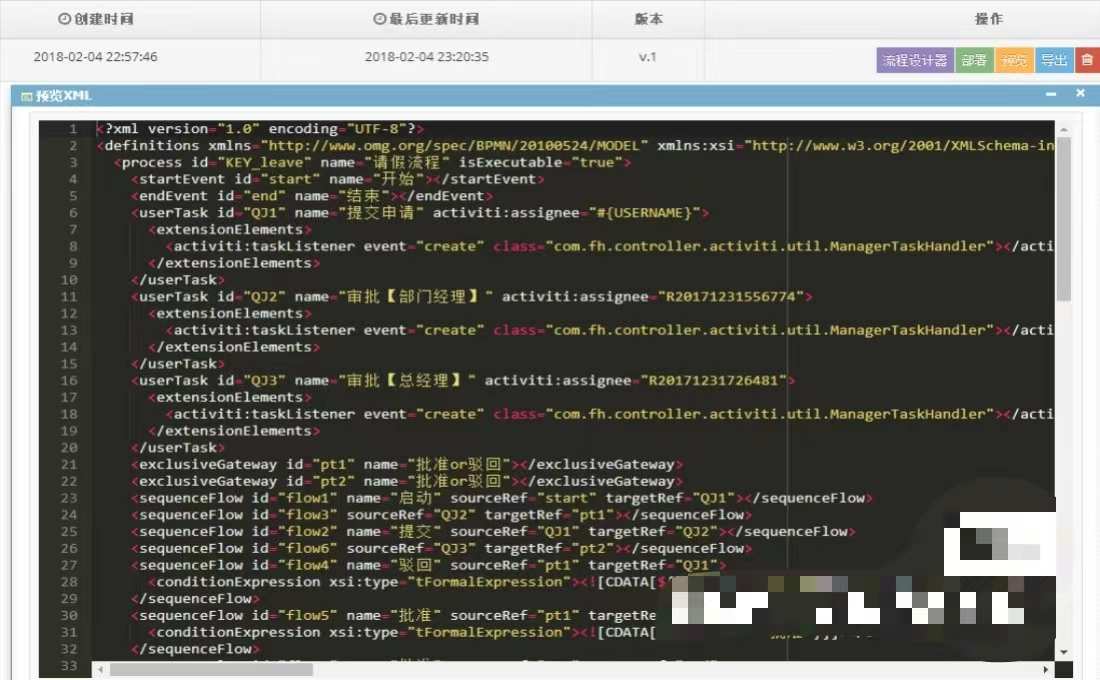This screenshot has width=1100, height=680.
Task: Click the userTask QJ1 提交申请 line
Action: coord(420,213)
